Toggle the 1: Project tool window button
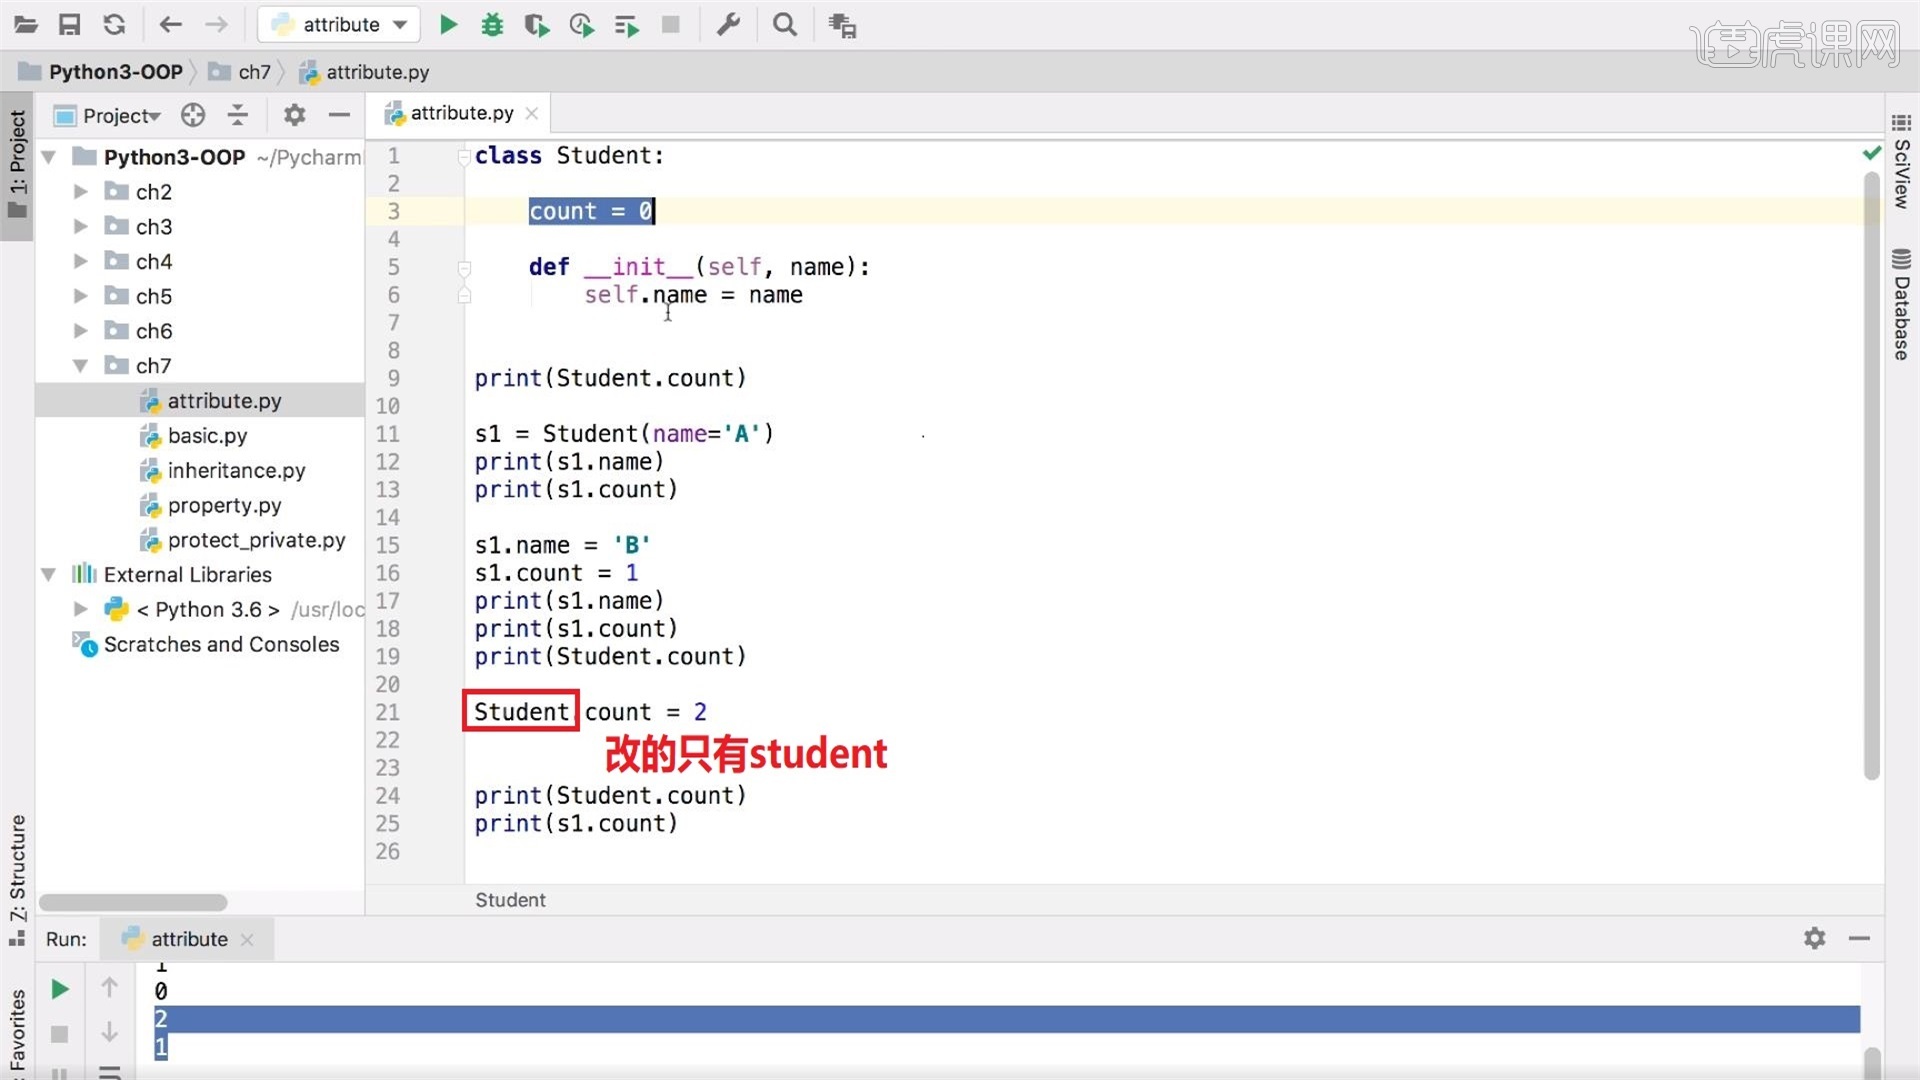This screenshot has width=1920, height=1080. pos(17,165)
